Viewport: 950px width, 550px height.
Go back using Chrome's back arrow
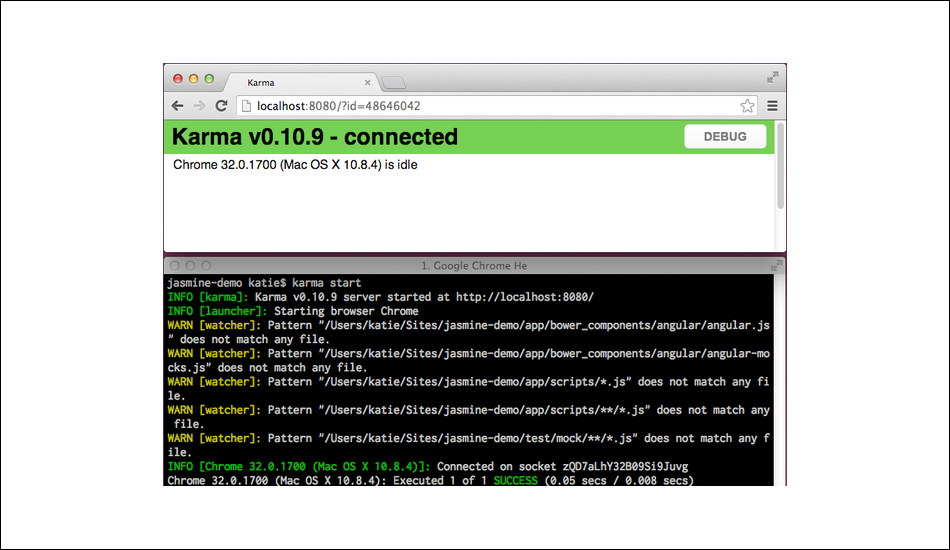[x=178, y=106]
